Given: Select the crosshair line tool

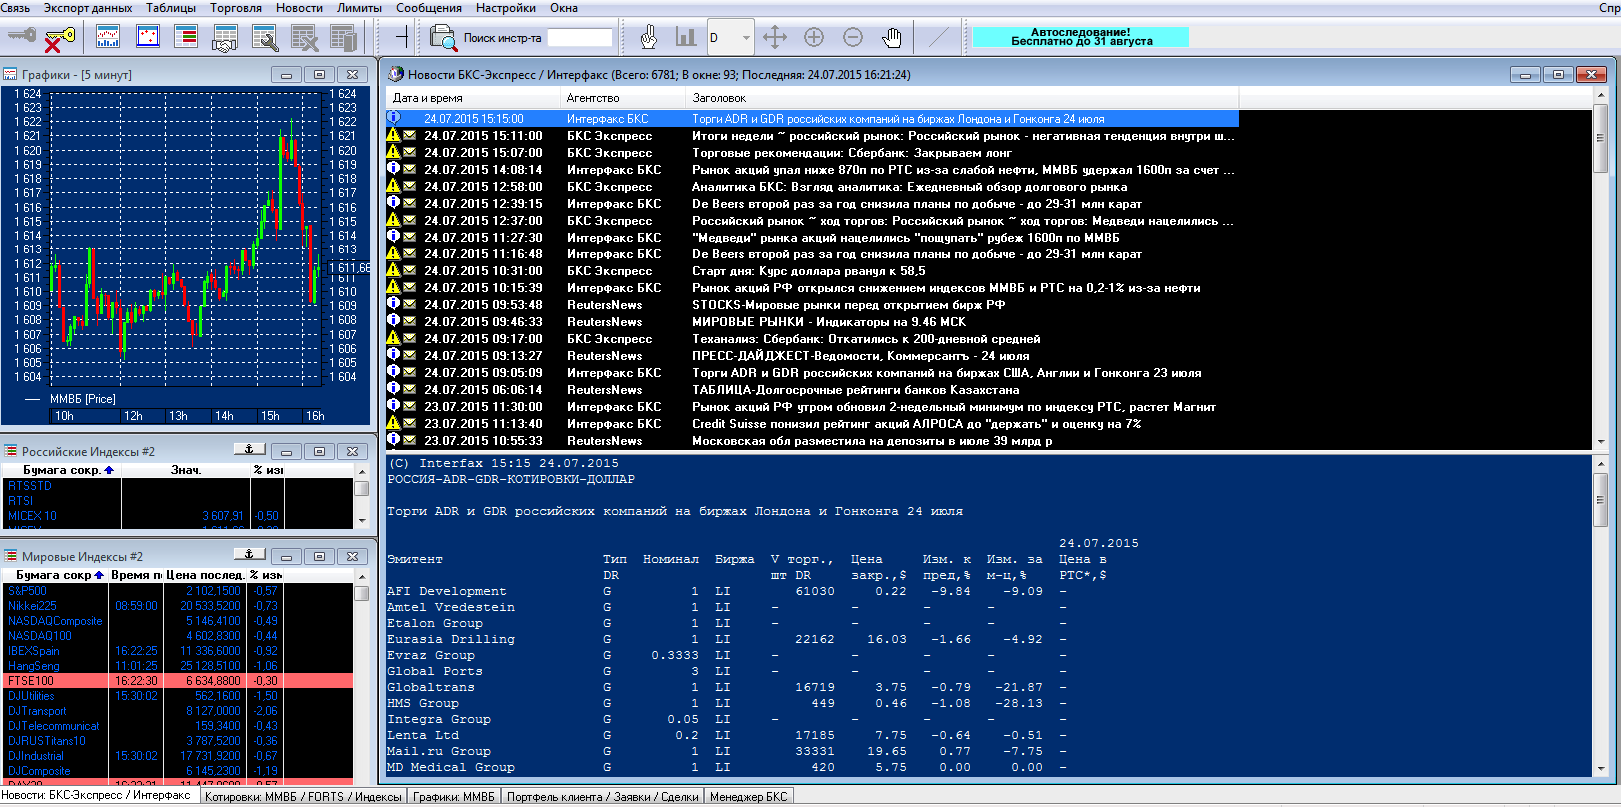Looking at the screenshot, I should point(402,38).
